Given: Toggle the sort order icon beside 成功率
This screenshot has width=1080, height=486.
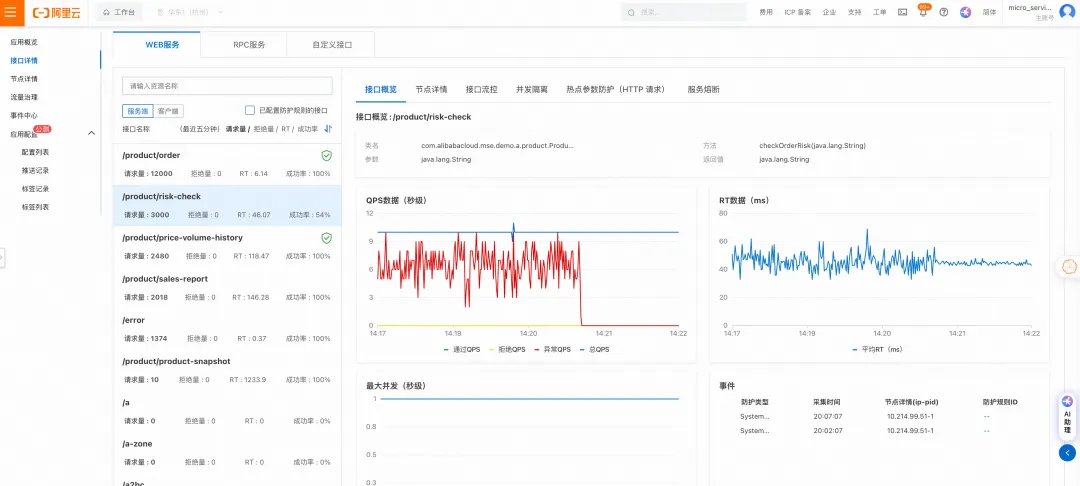Looking at the screenshot, I should point(328,129).
